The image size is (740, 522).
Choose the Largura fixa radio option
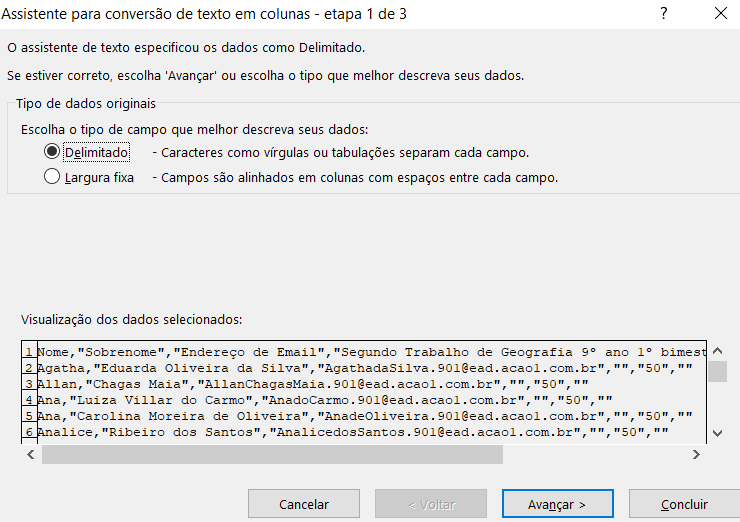(53, 177)
